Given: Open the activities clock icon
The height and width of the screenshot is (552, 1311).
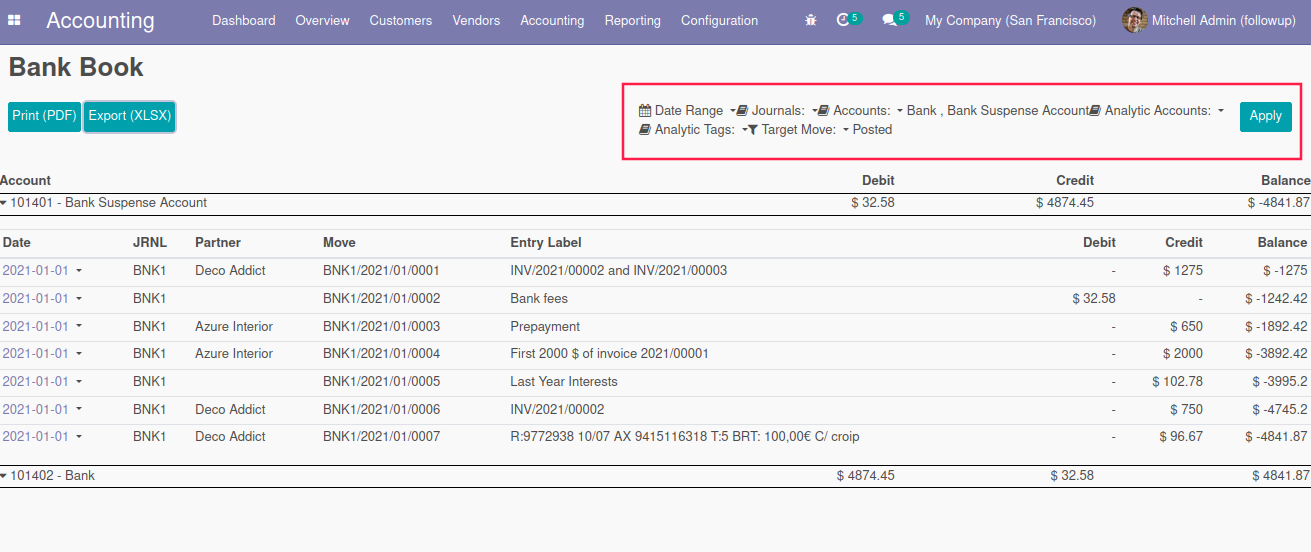Looking at the screenshot, I should [843, 20].
